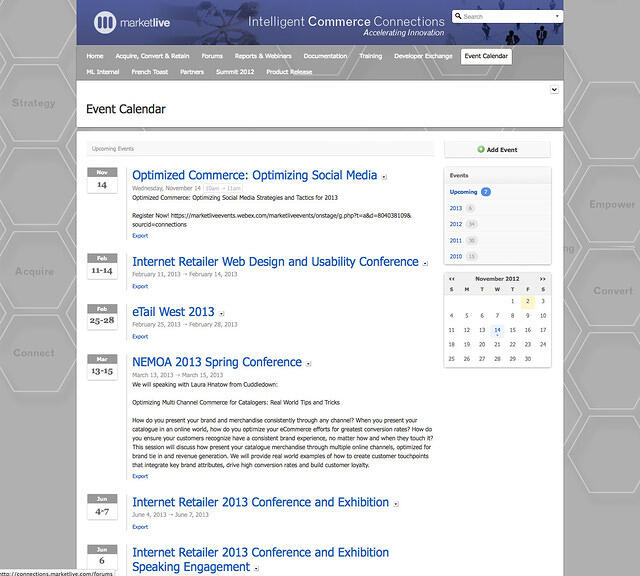Screen dimensions: 640x576
Task: Expand options arrow beside NEMOA 2013 Spring Conference
Action: (309, 364)
